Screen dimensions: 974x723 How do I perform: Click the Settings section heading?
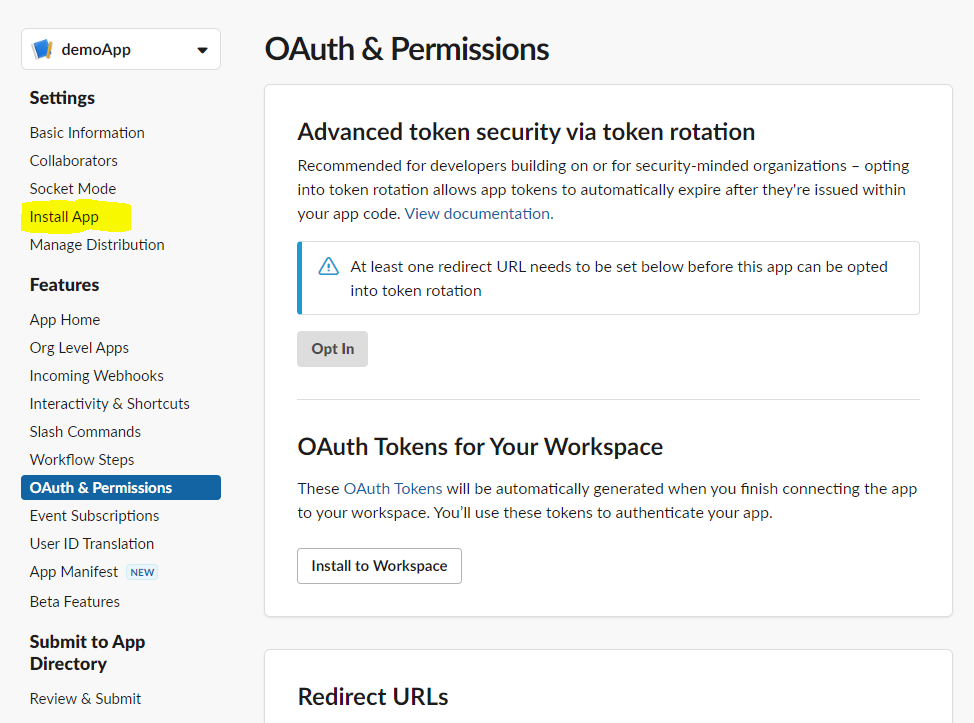tap(62, 98)
